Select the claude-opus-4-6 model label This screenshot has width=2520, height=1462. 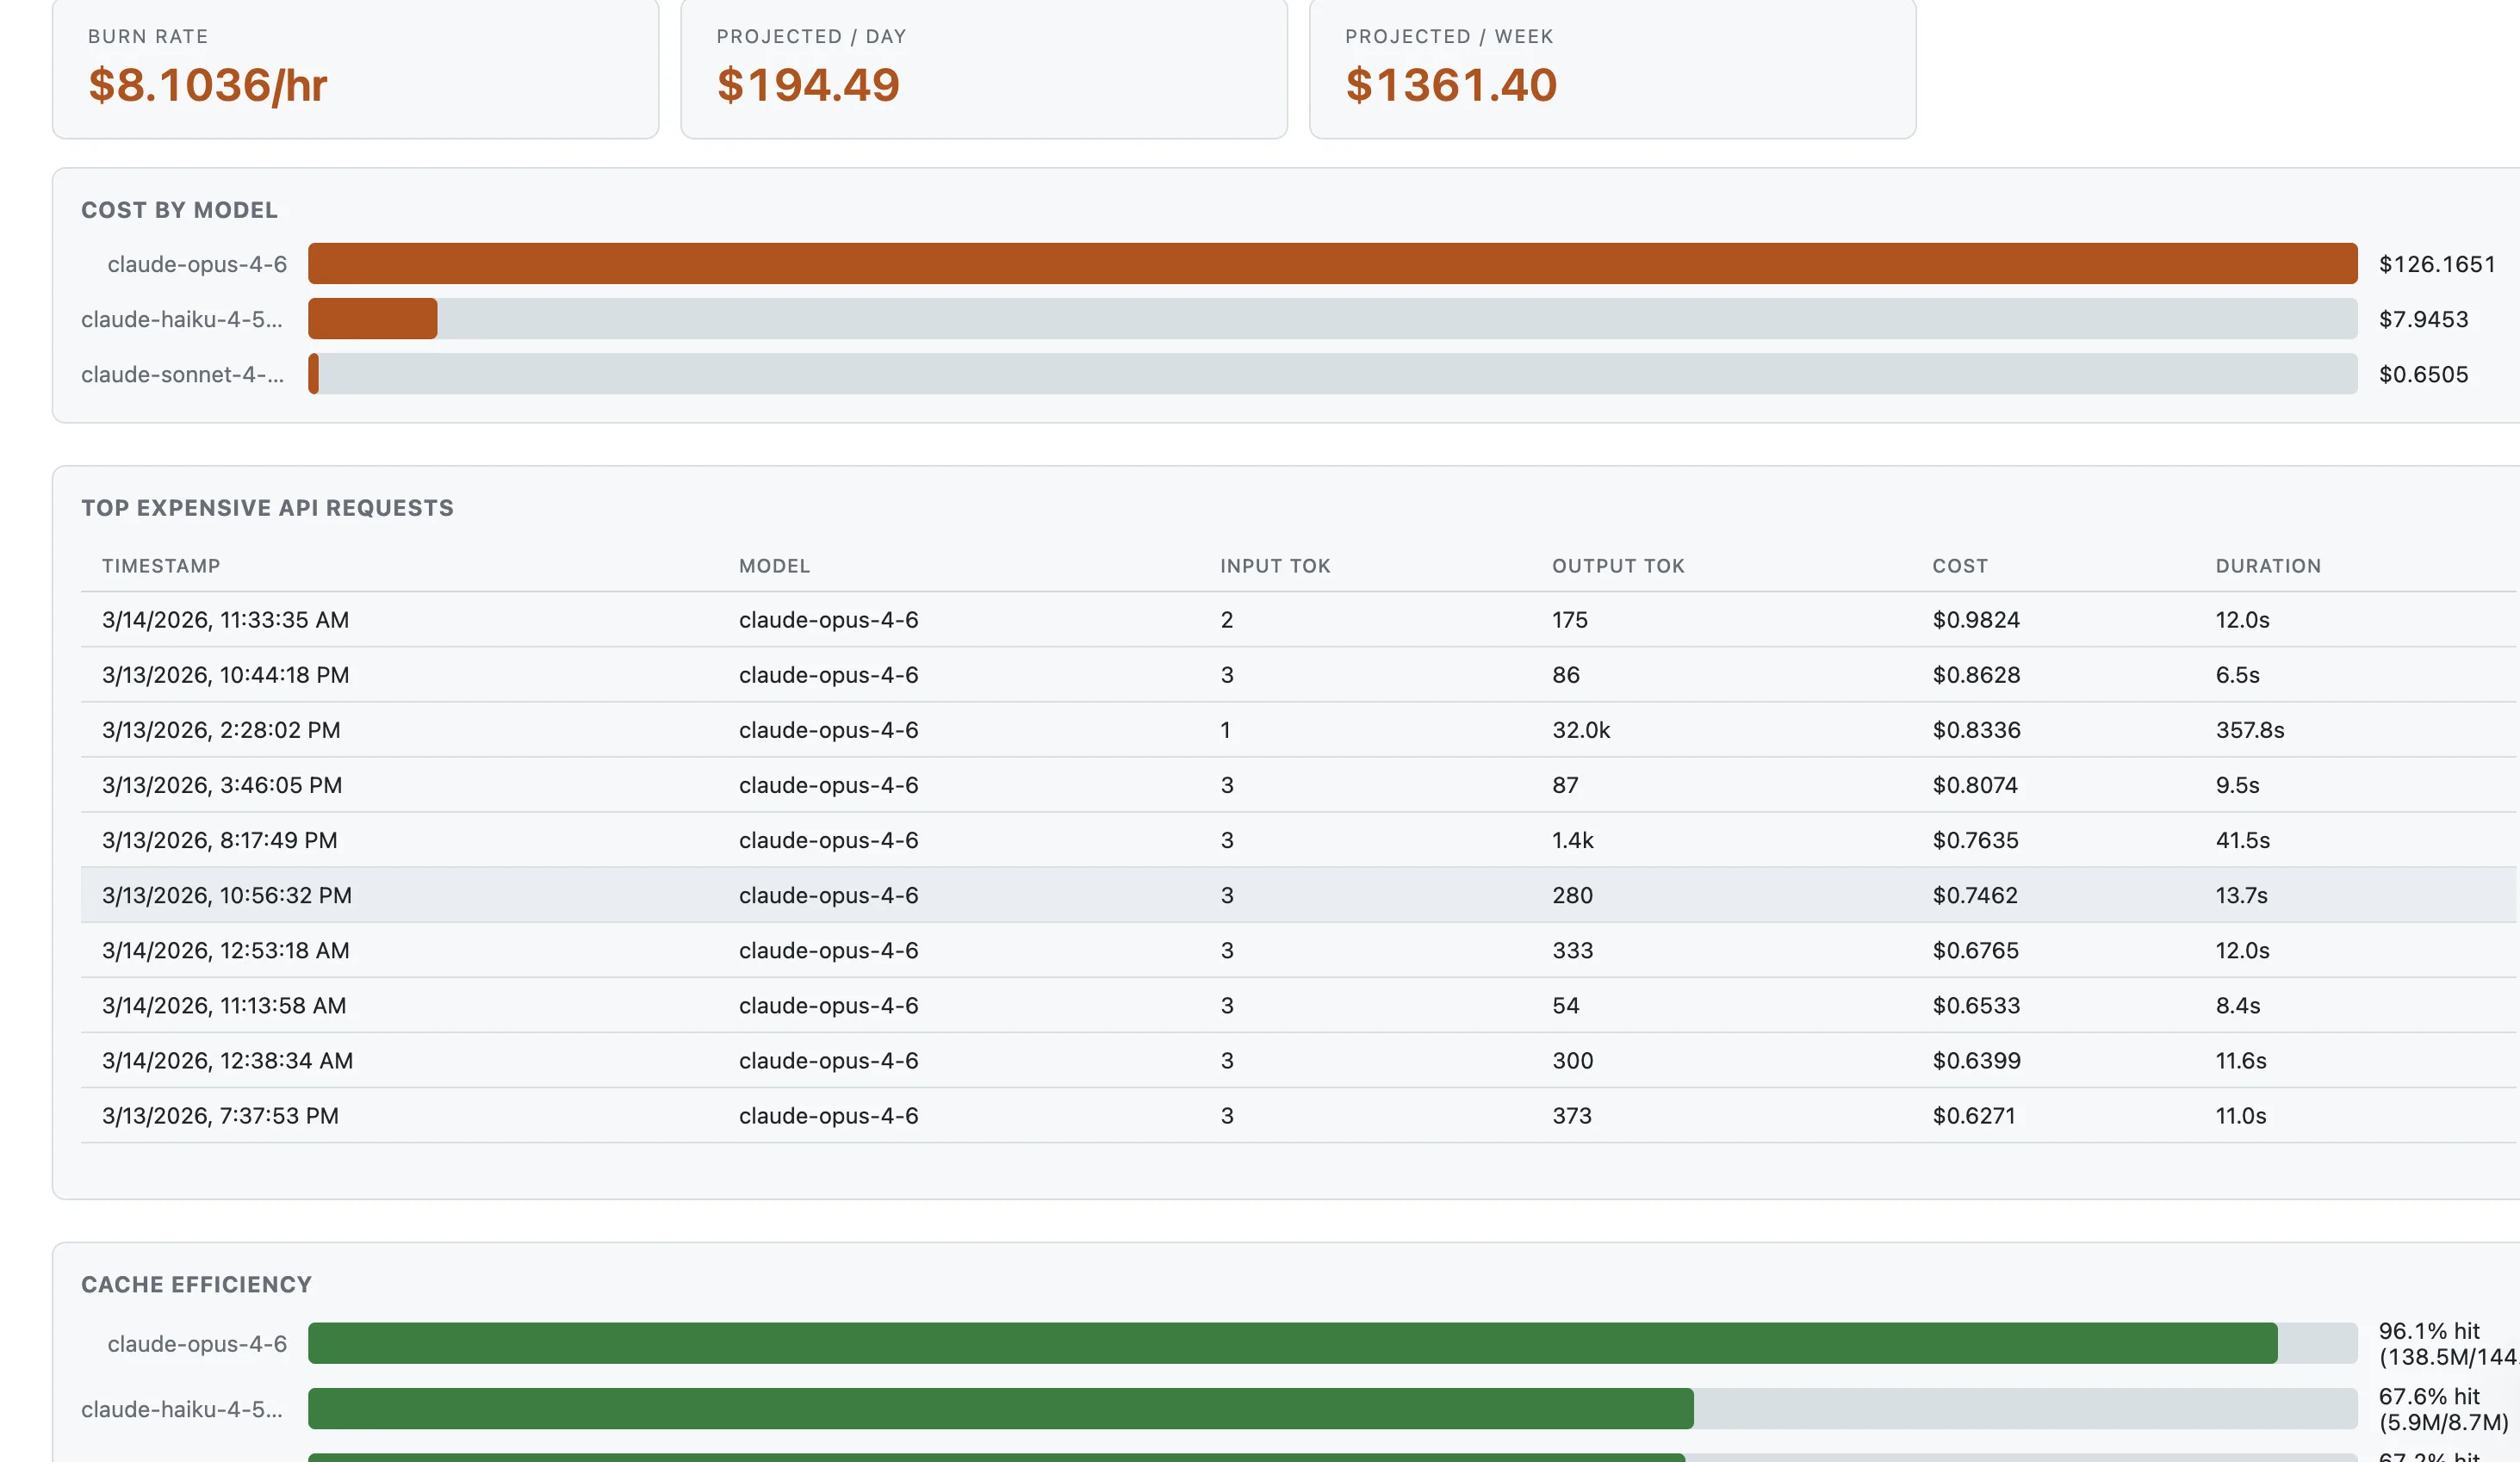point(196,264)
